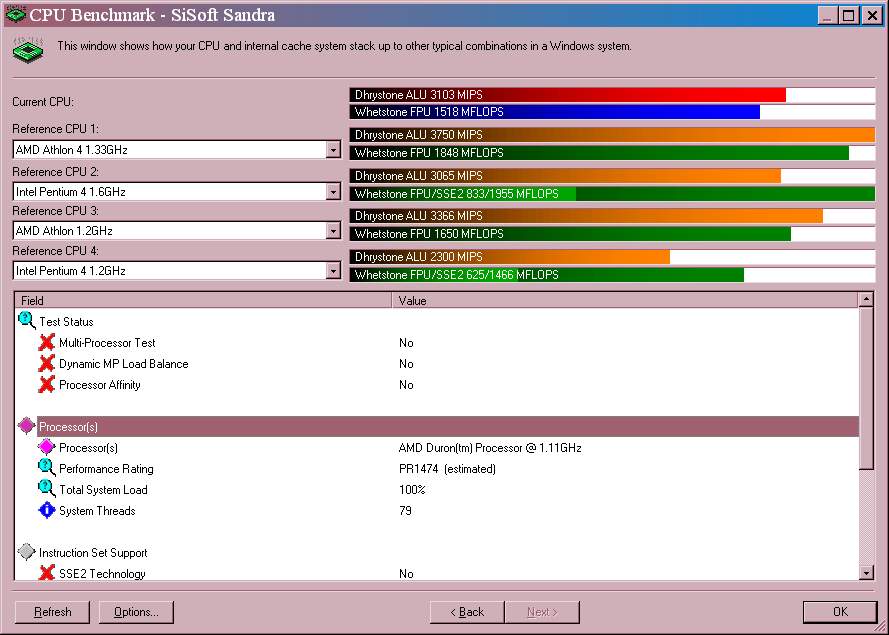Click the Performance Rating magnifier icon

47,468
